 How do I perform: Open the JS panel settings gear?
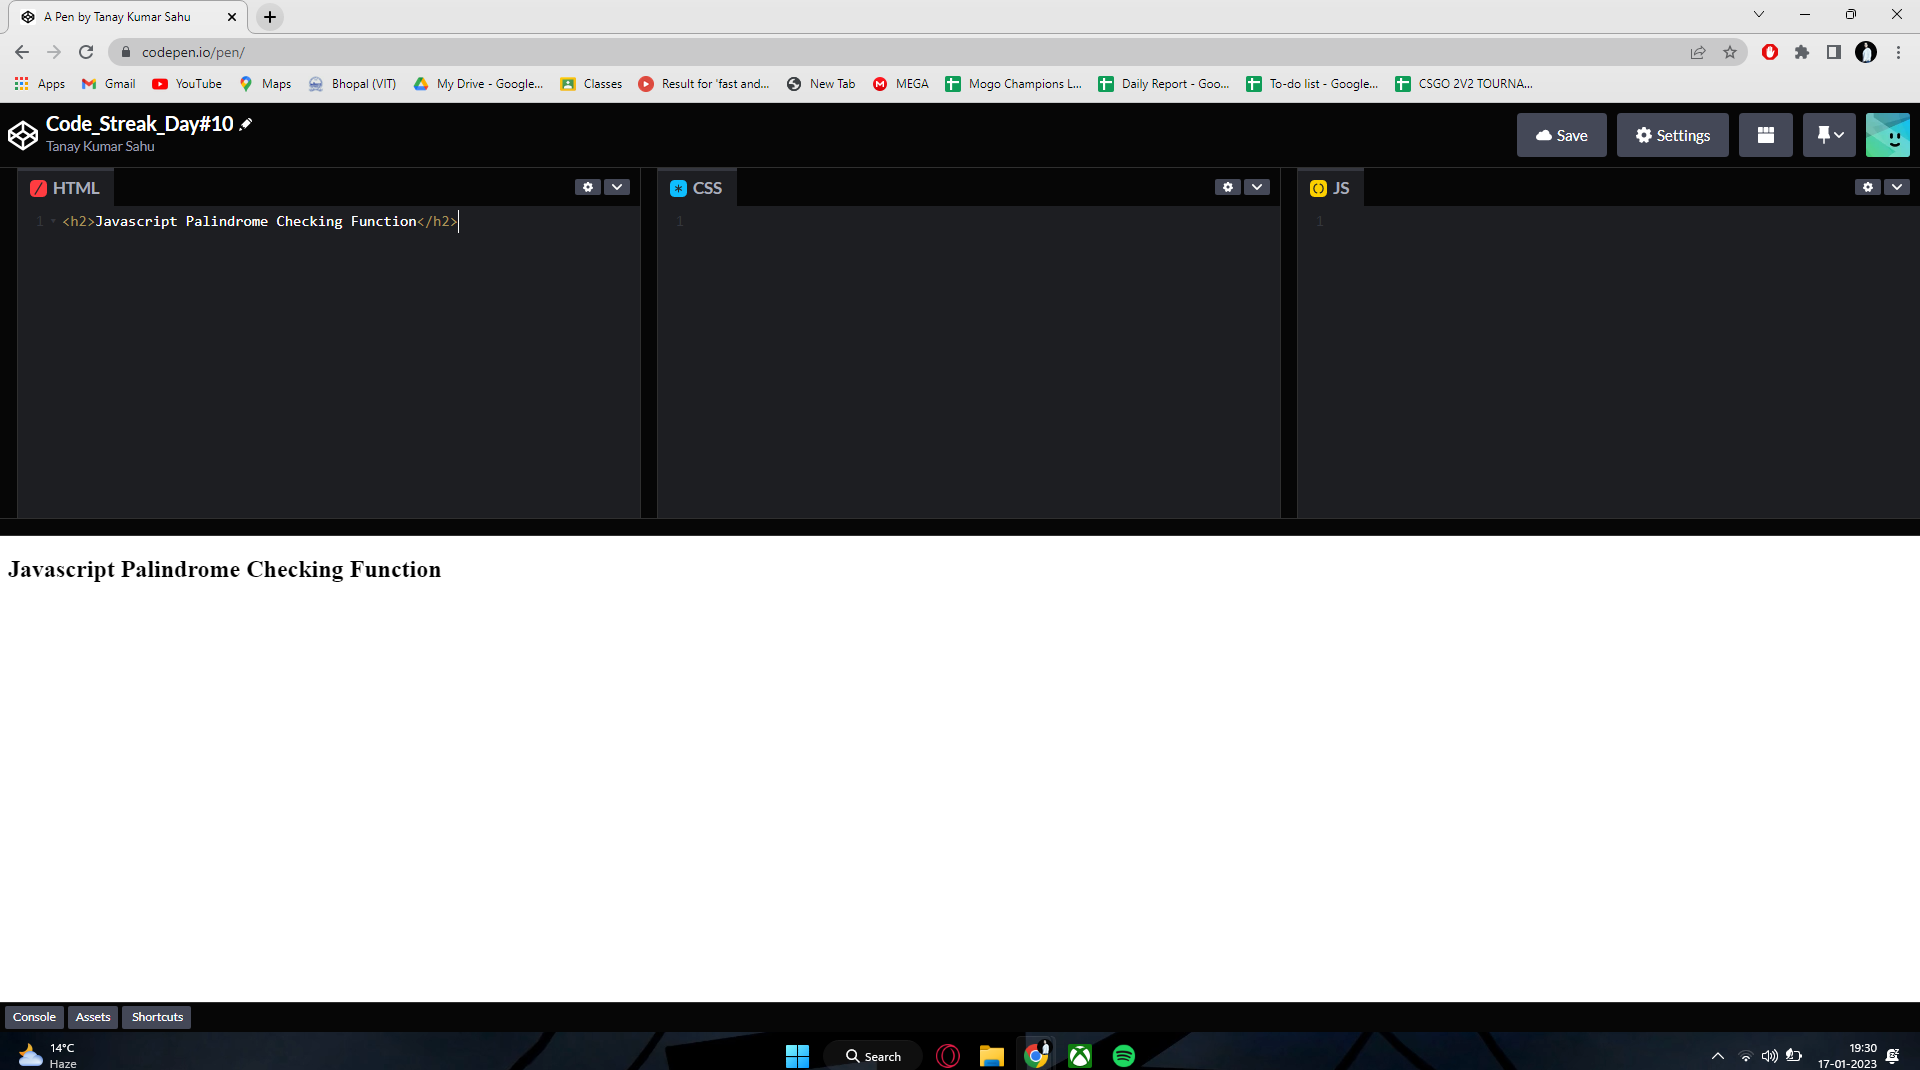pyautogui.click(x=1868, y=187)
